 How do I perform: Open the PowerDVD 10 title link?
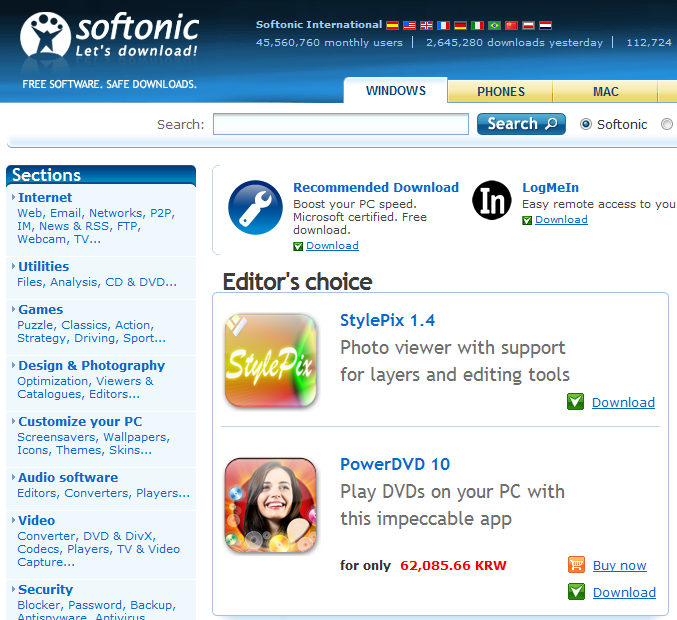[395, 465]
